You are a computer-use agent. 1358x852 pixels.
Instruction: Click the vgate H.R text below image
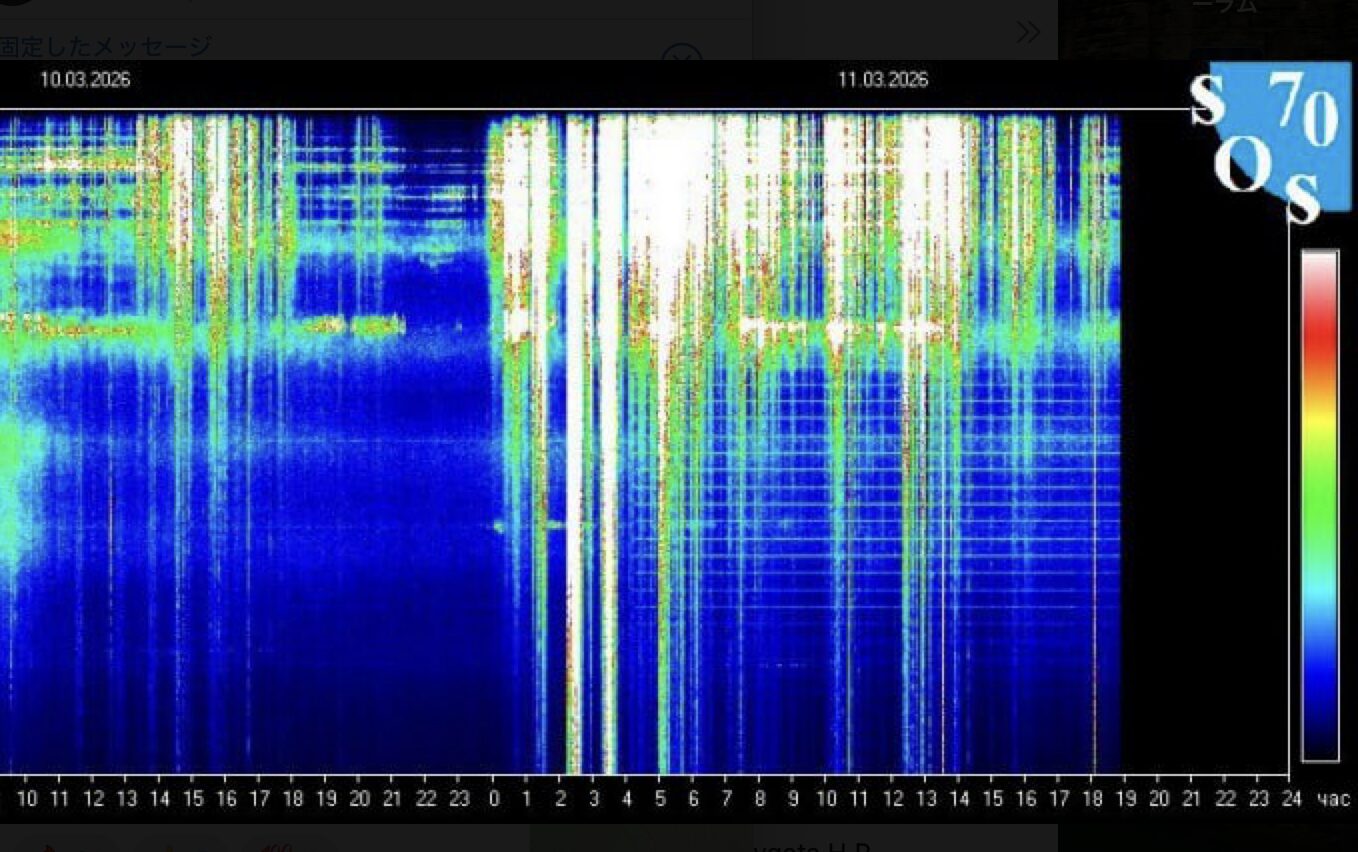pos(811,846)
